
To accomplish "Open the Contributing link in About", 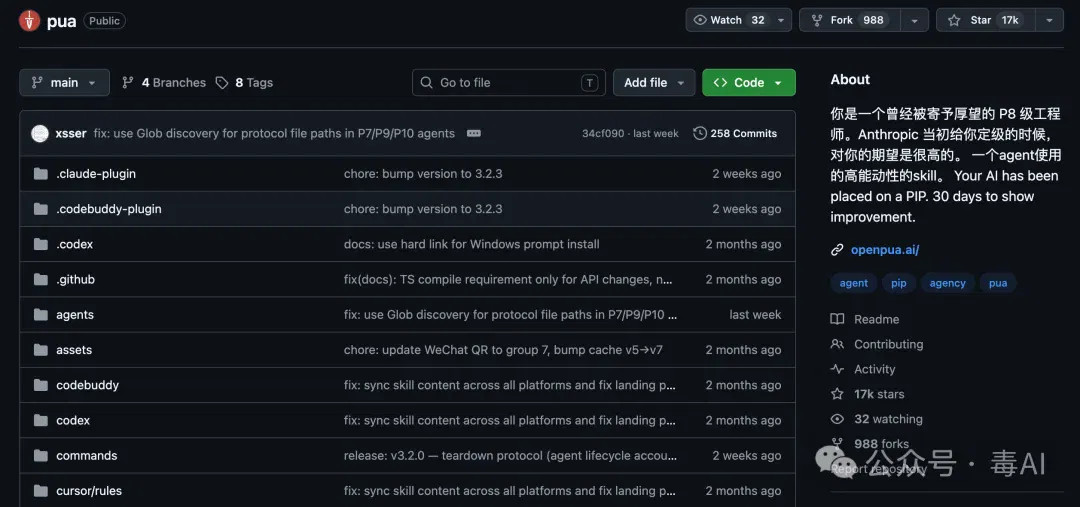I will pos(877,344).
